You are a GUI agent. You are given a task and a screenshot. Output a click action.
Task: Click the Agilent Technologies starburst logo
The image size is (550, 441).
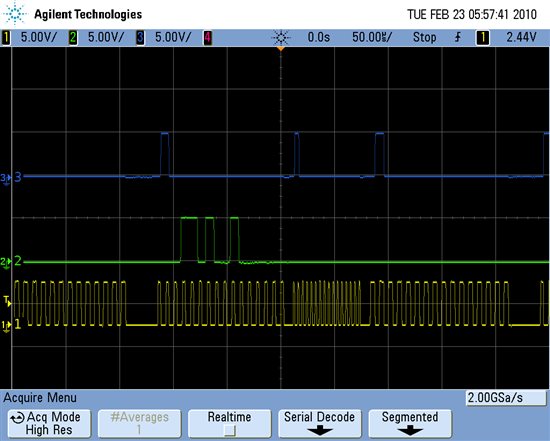click(x=15, y=14)
